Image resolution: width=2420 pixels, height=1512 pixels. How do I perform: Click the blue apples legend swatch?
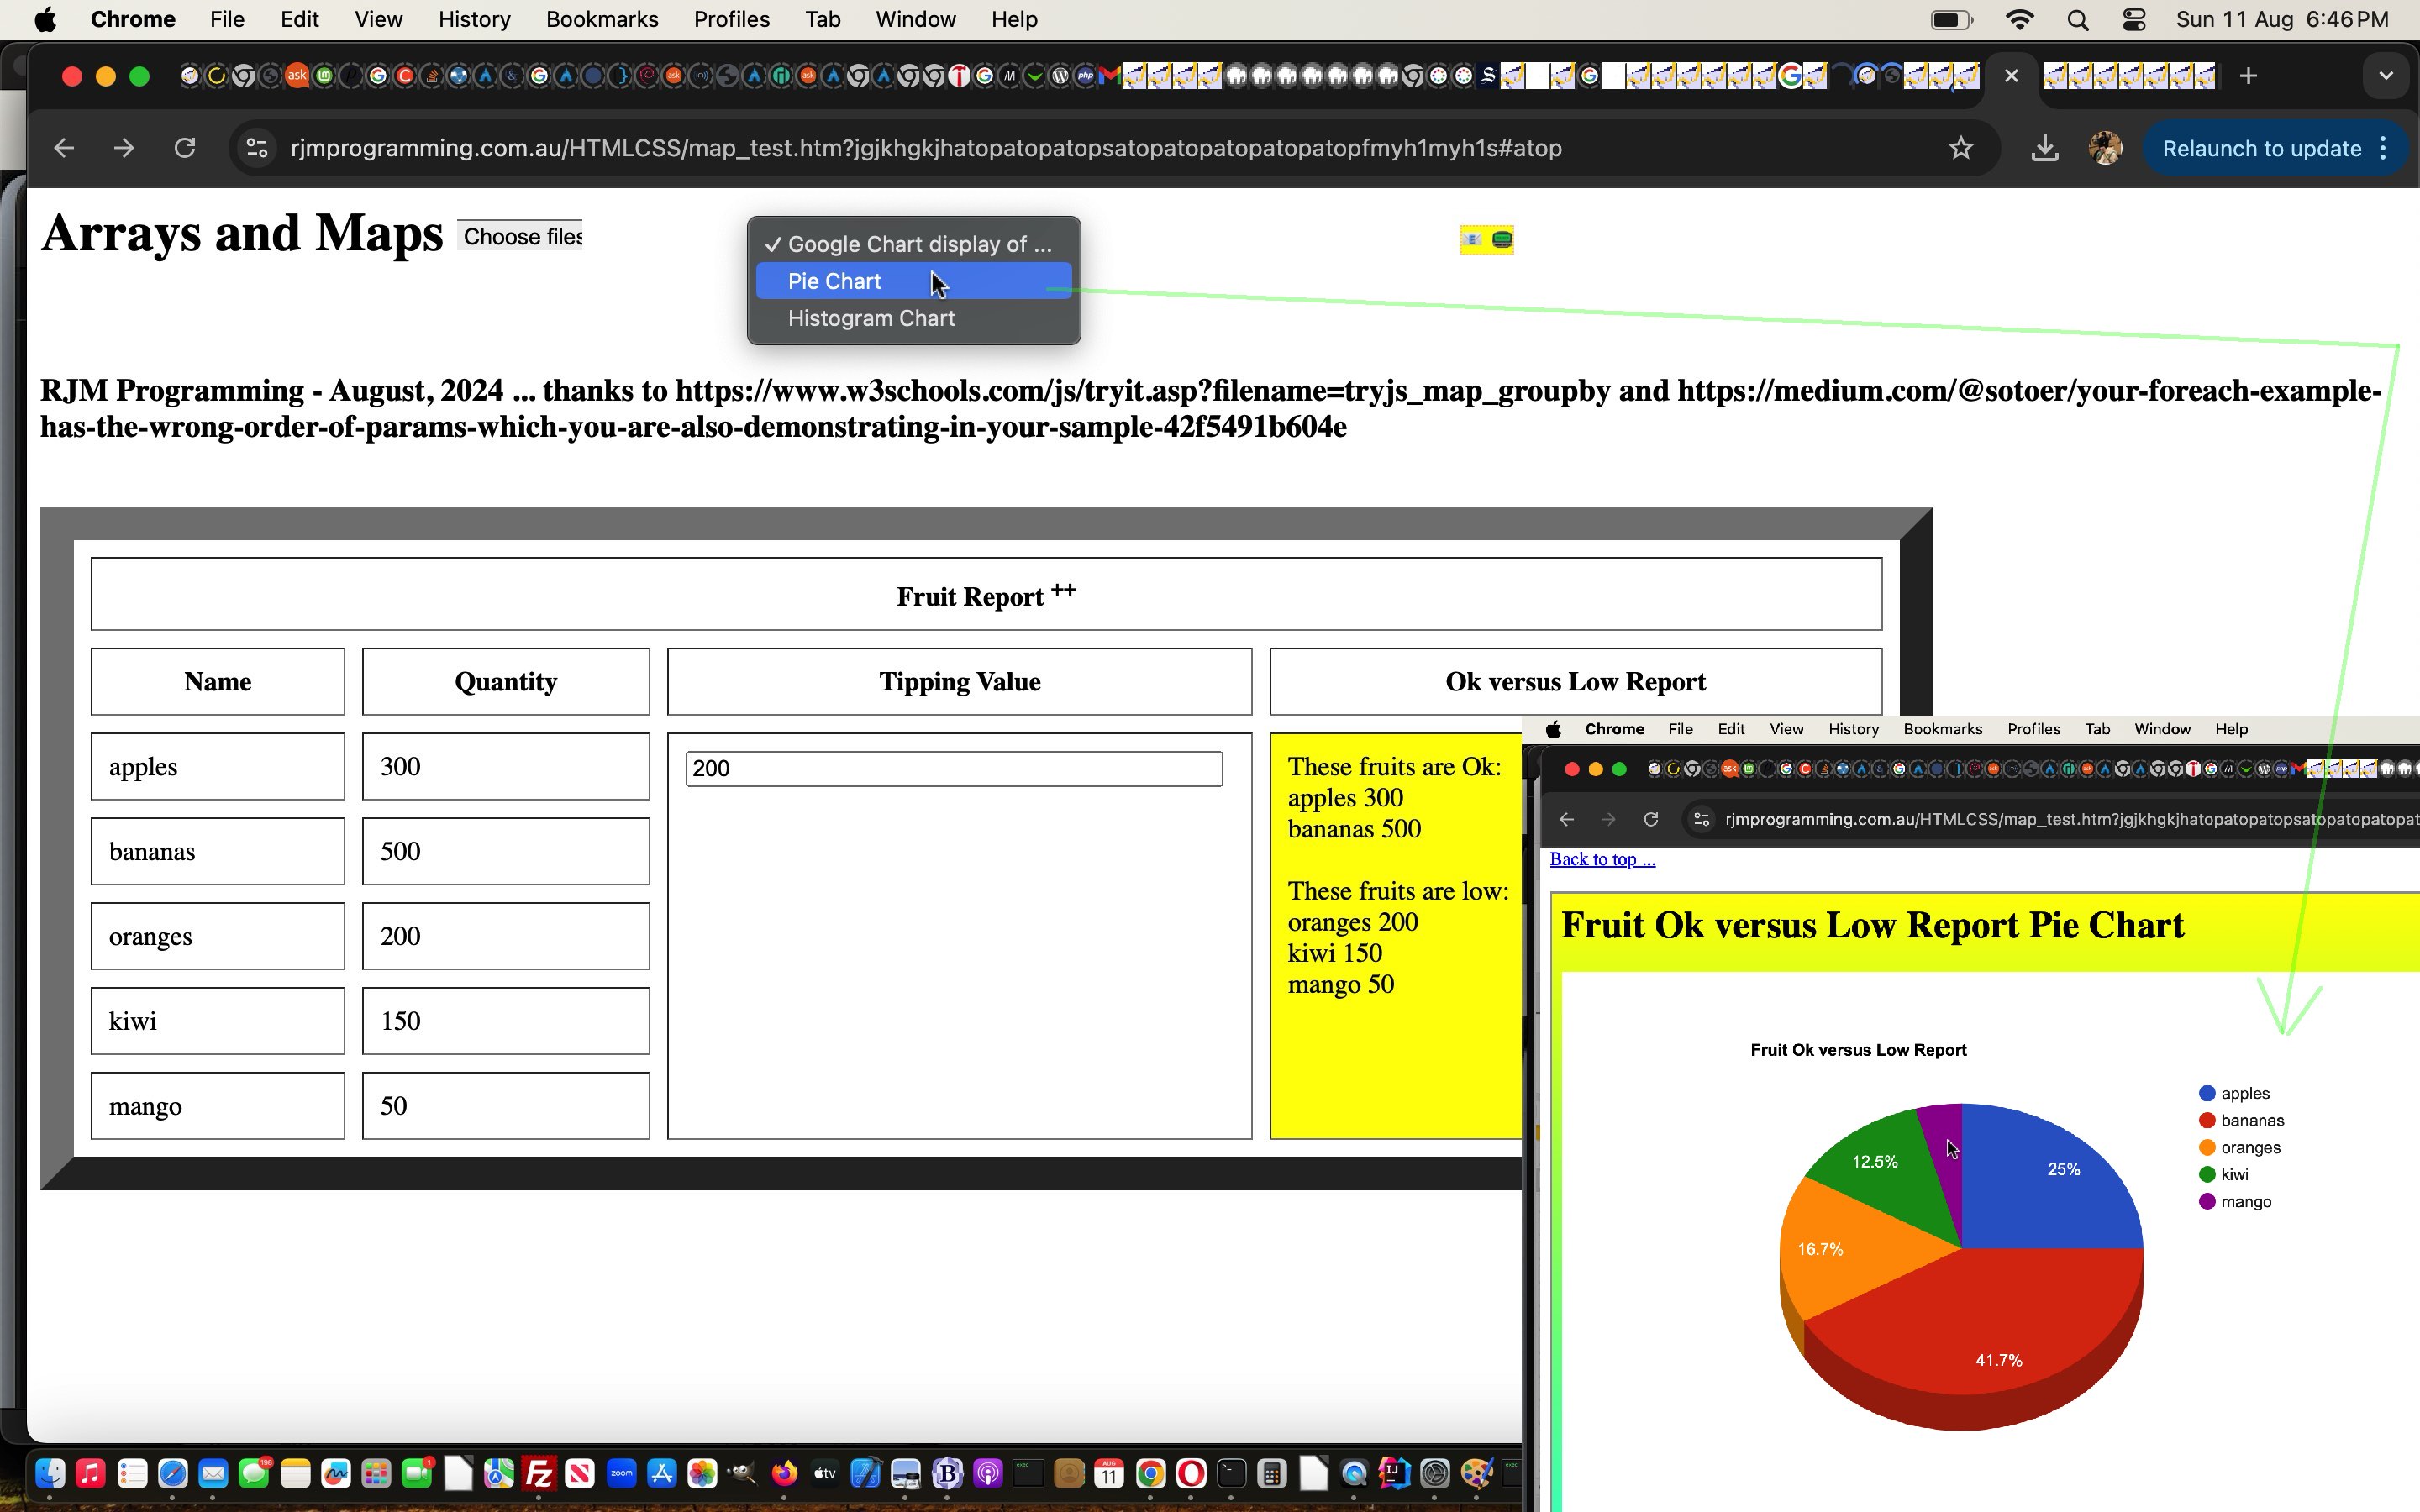click(2207, 1093)
